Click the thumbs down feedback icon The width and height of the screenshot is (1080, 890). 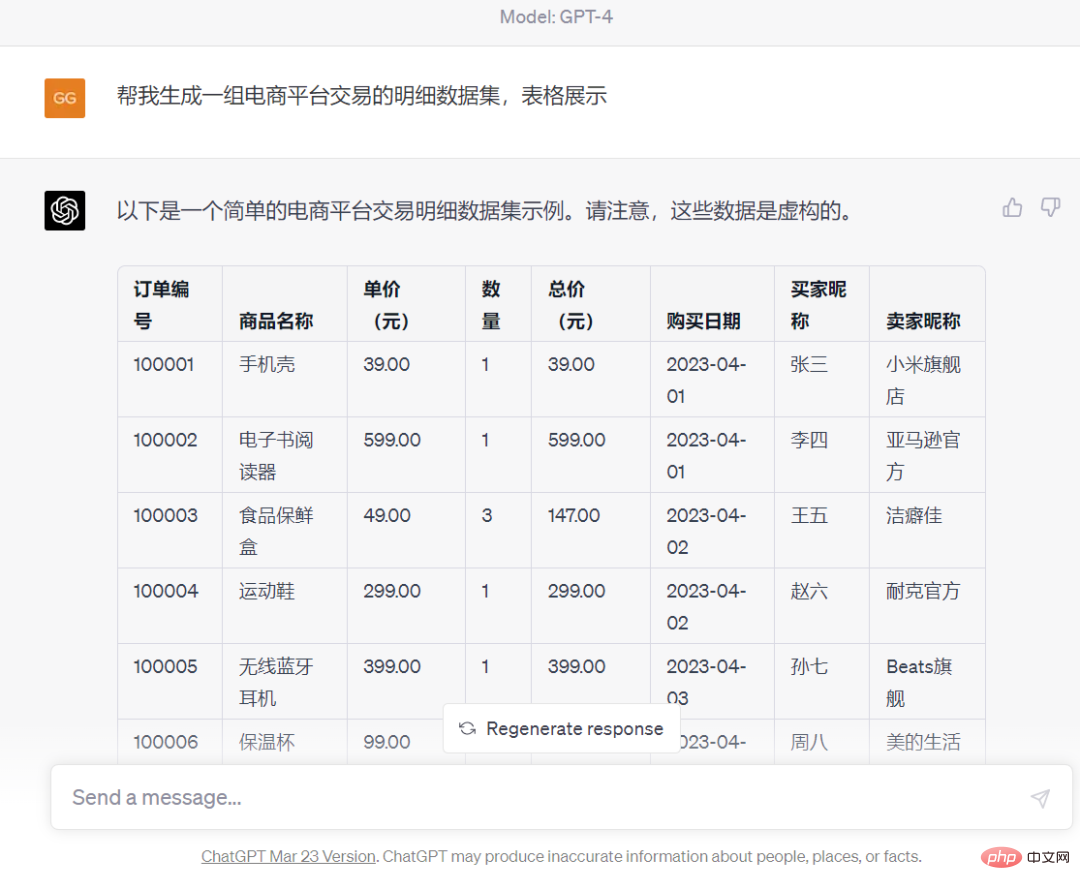pos(1050,207)
